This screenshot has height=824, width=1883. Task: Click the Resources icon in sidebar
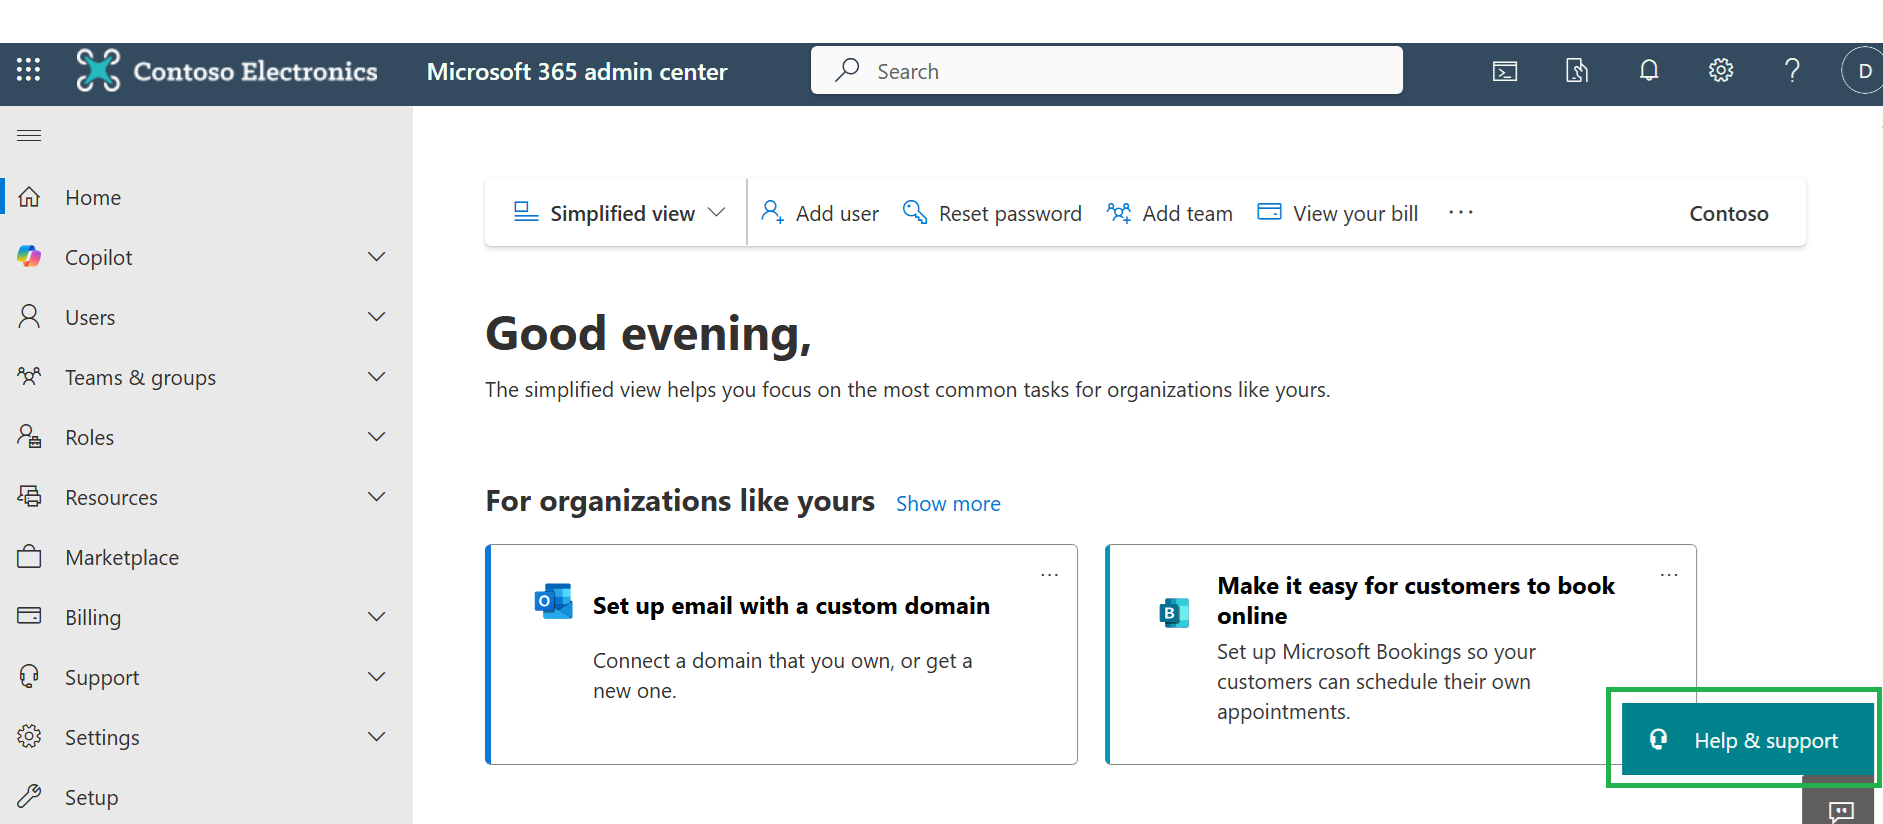pos(29,497)
